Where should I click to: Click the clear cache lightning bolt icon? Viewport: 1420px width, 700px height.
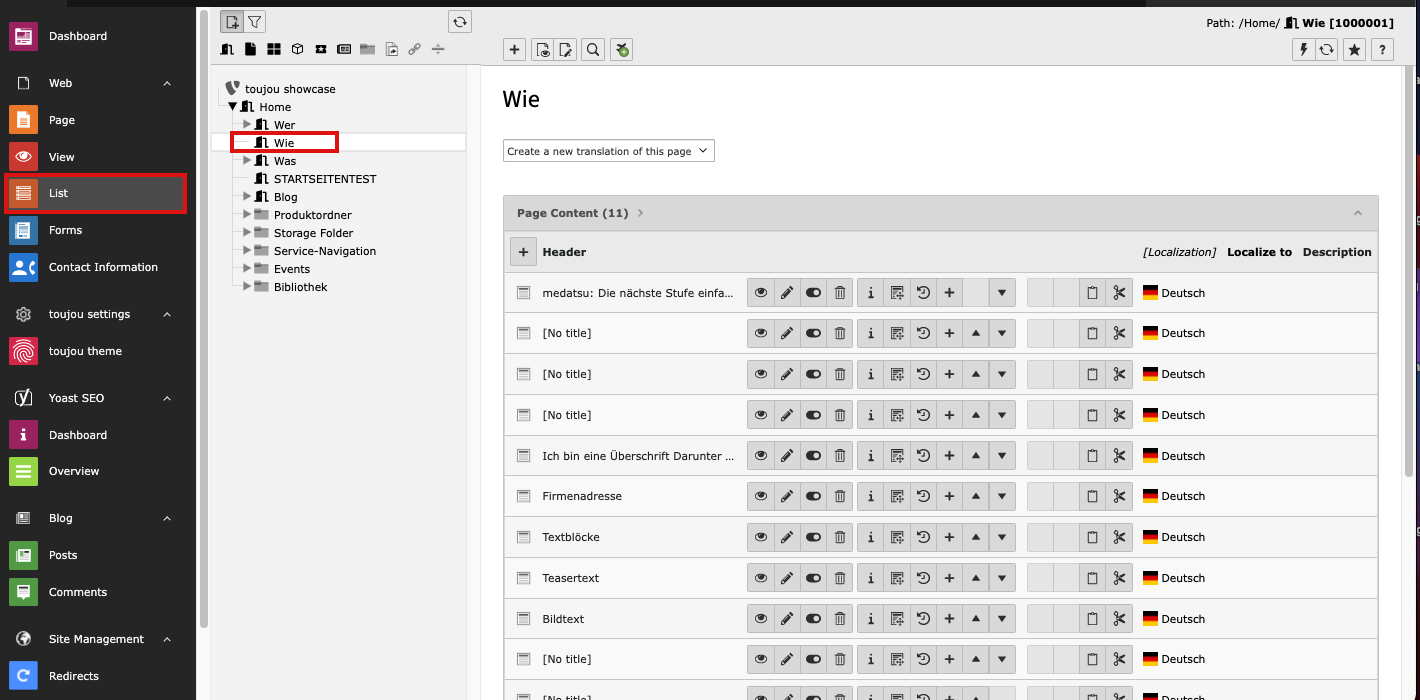pyautogui.click(x=1303, y=50)
